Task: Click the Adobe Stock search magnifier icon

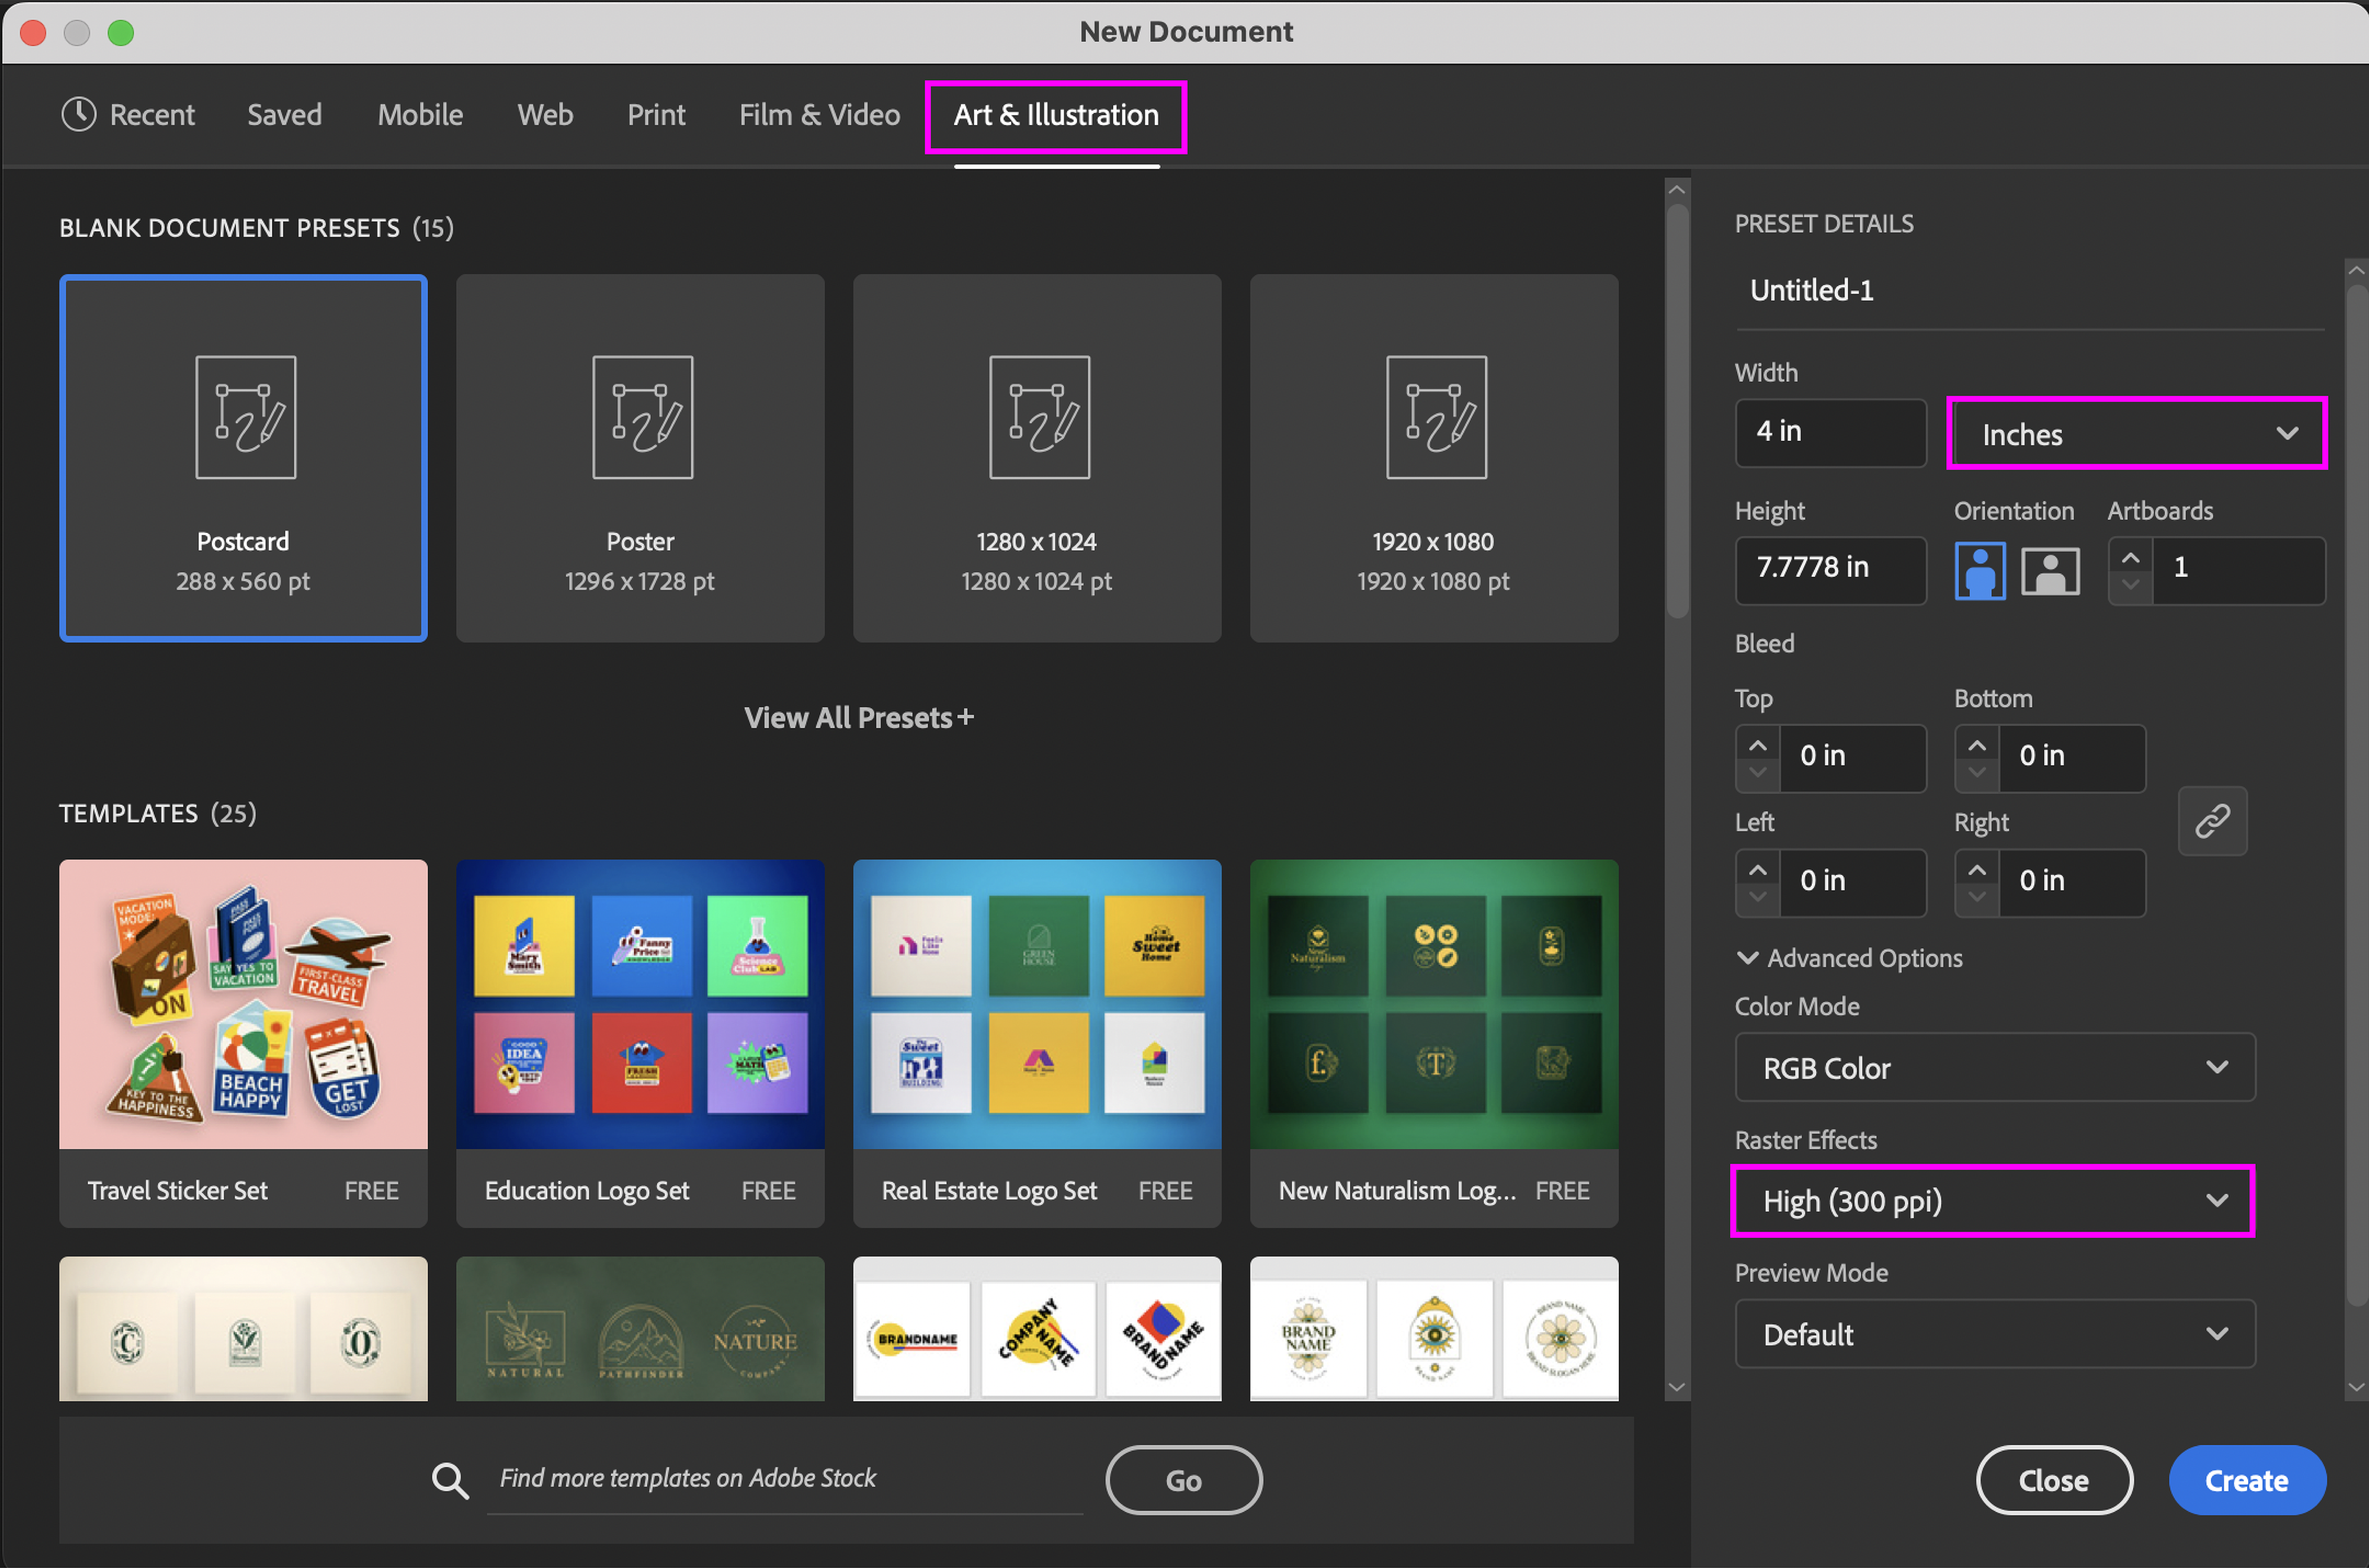Action: [449, 1480]
